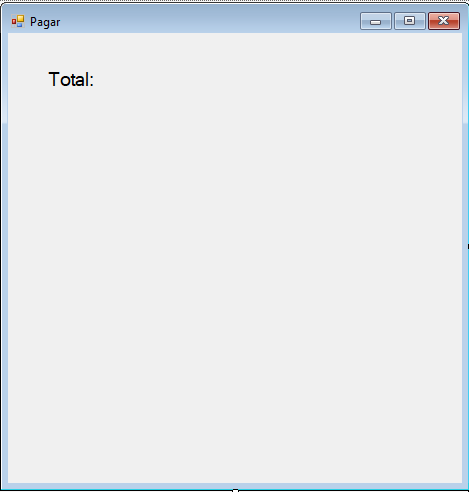Close the Pagar window
Image resolution: width=472 pixels, height=492 pixels.
pyautogui.click(x=444, y=21)
